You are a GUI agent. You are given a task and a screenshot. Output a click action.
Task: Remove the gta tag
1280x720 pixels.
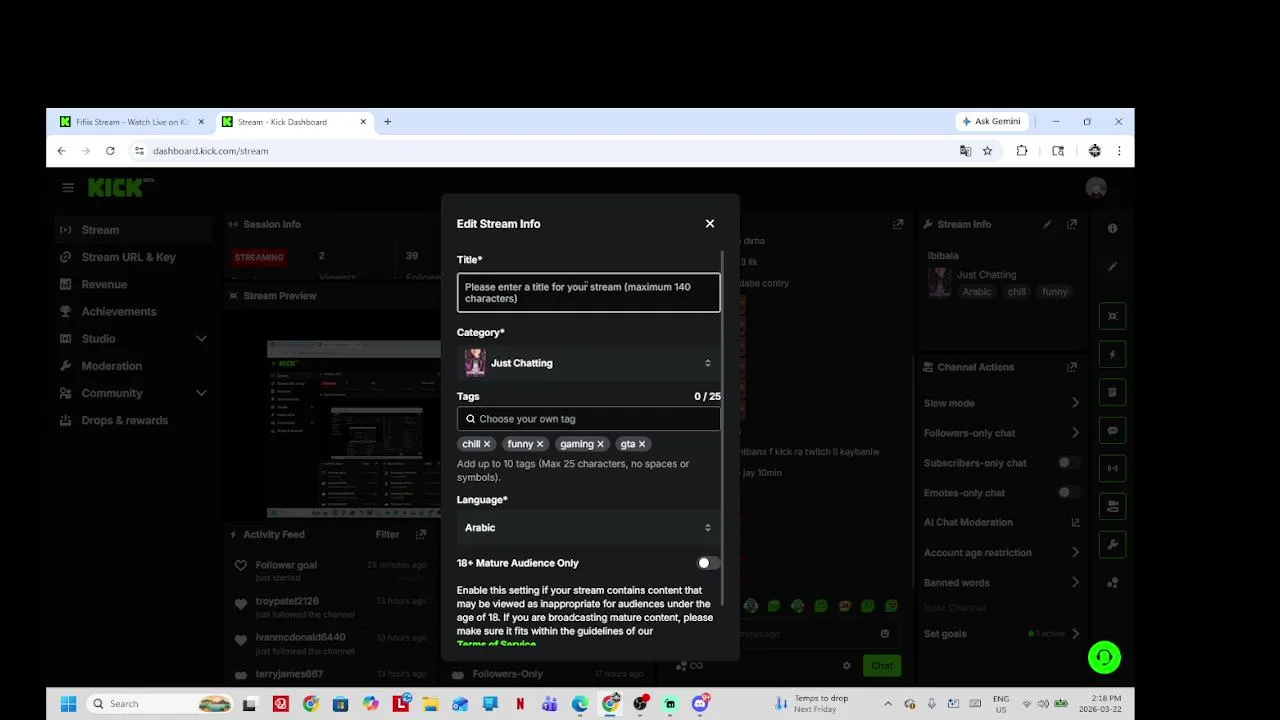(642, 444)
